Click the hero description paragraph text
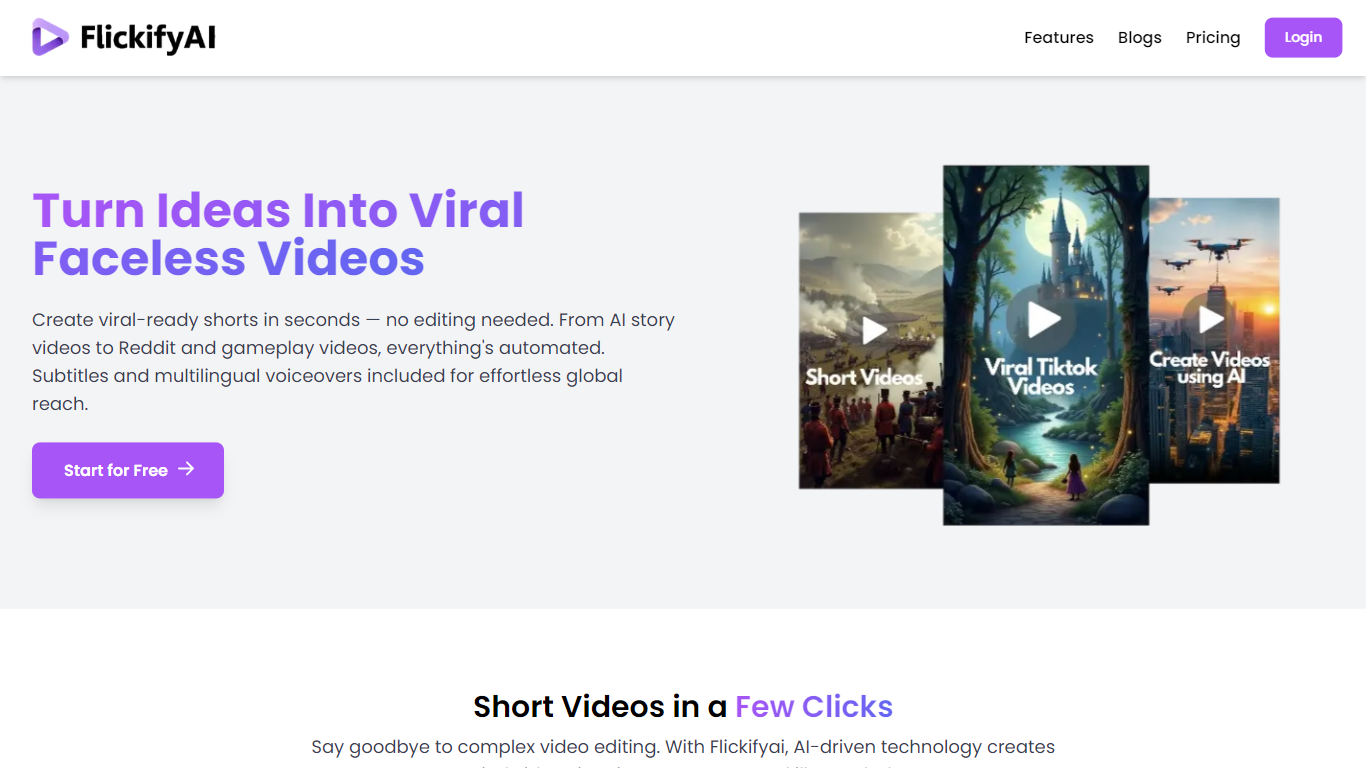1366x768 pixels. pos(354,362)
